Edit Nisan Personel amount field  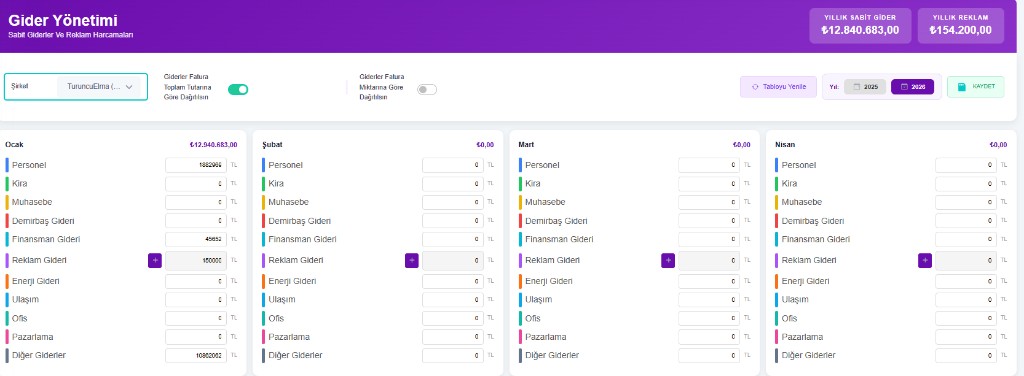(966, 165)
